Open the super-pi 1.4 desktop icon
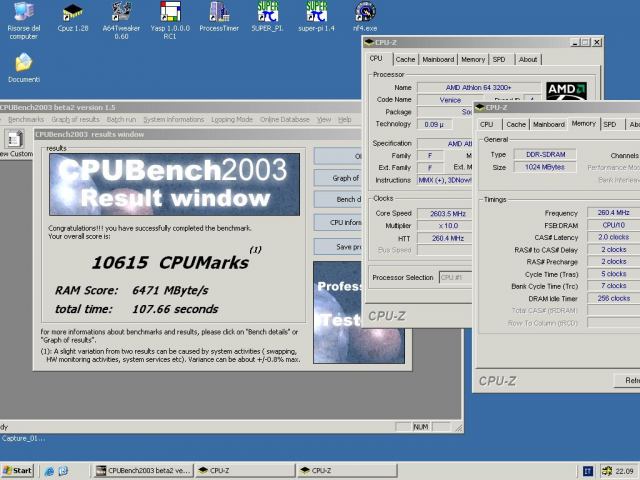640x480 pixels. [316, 17]
